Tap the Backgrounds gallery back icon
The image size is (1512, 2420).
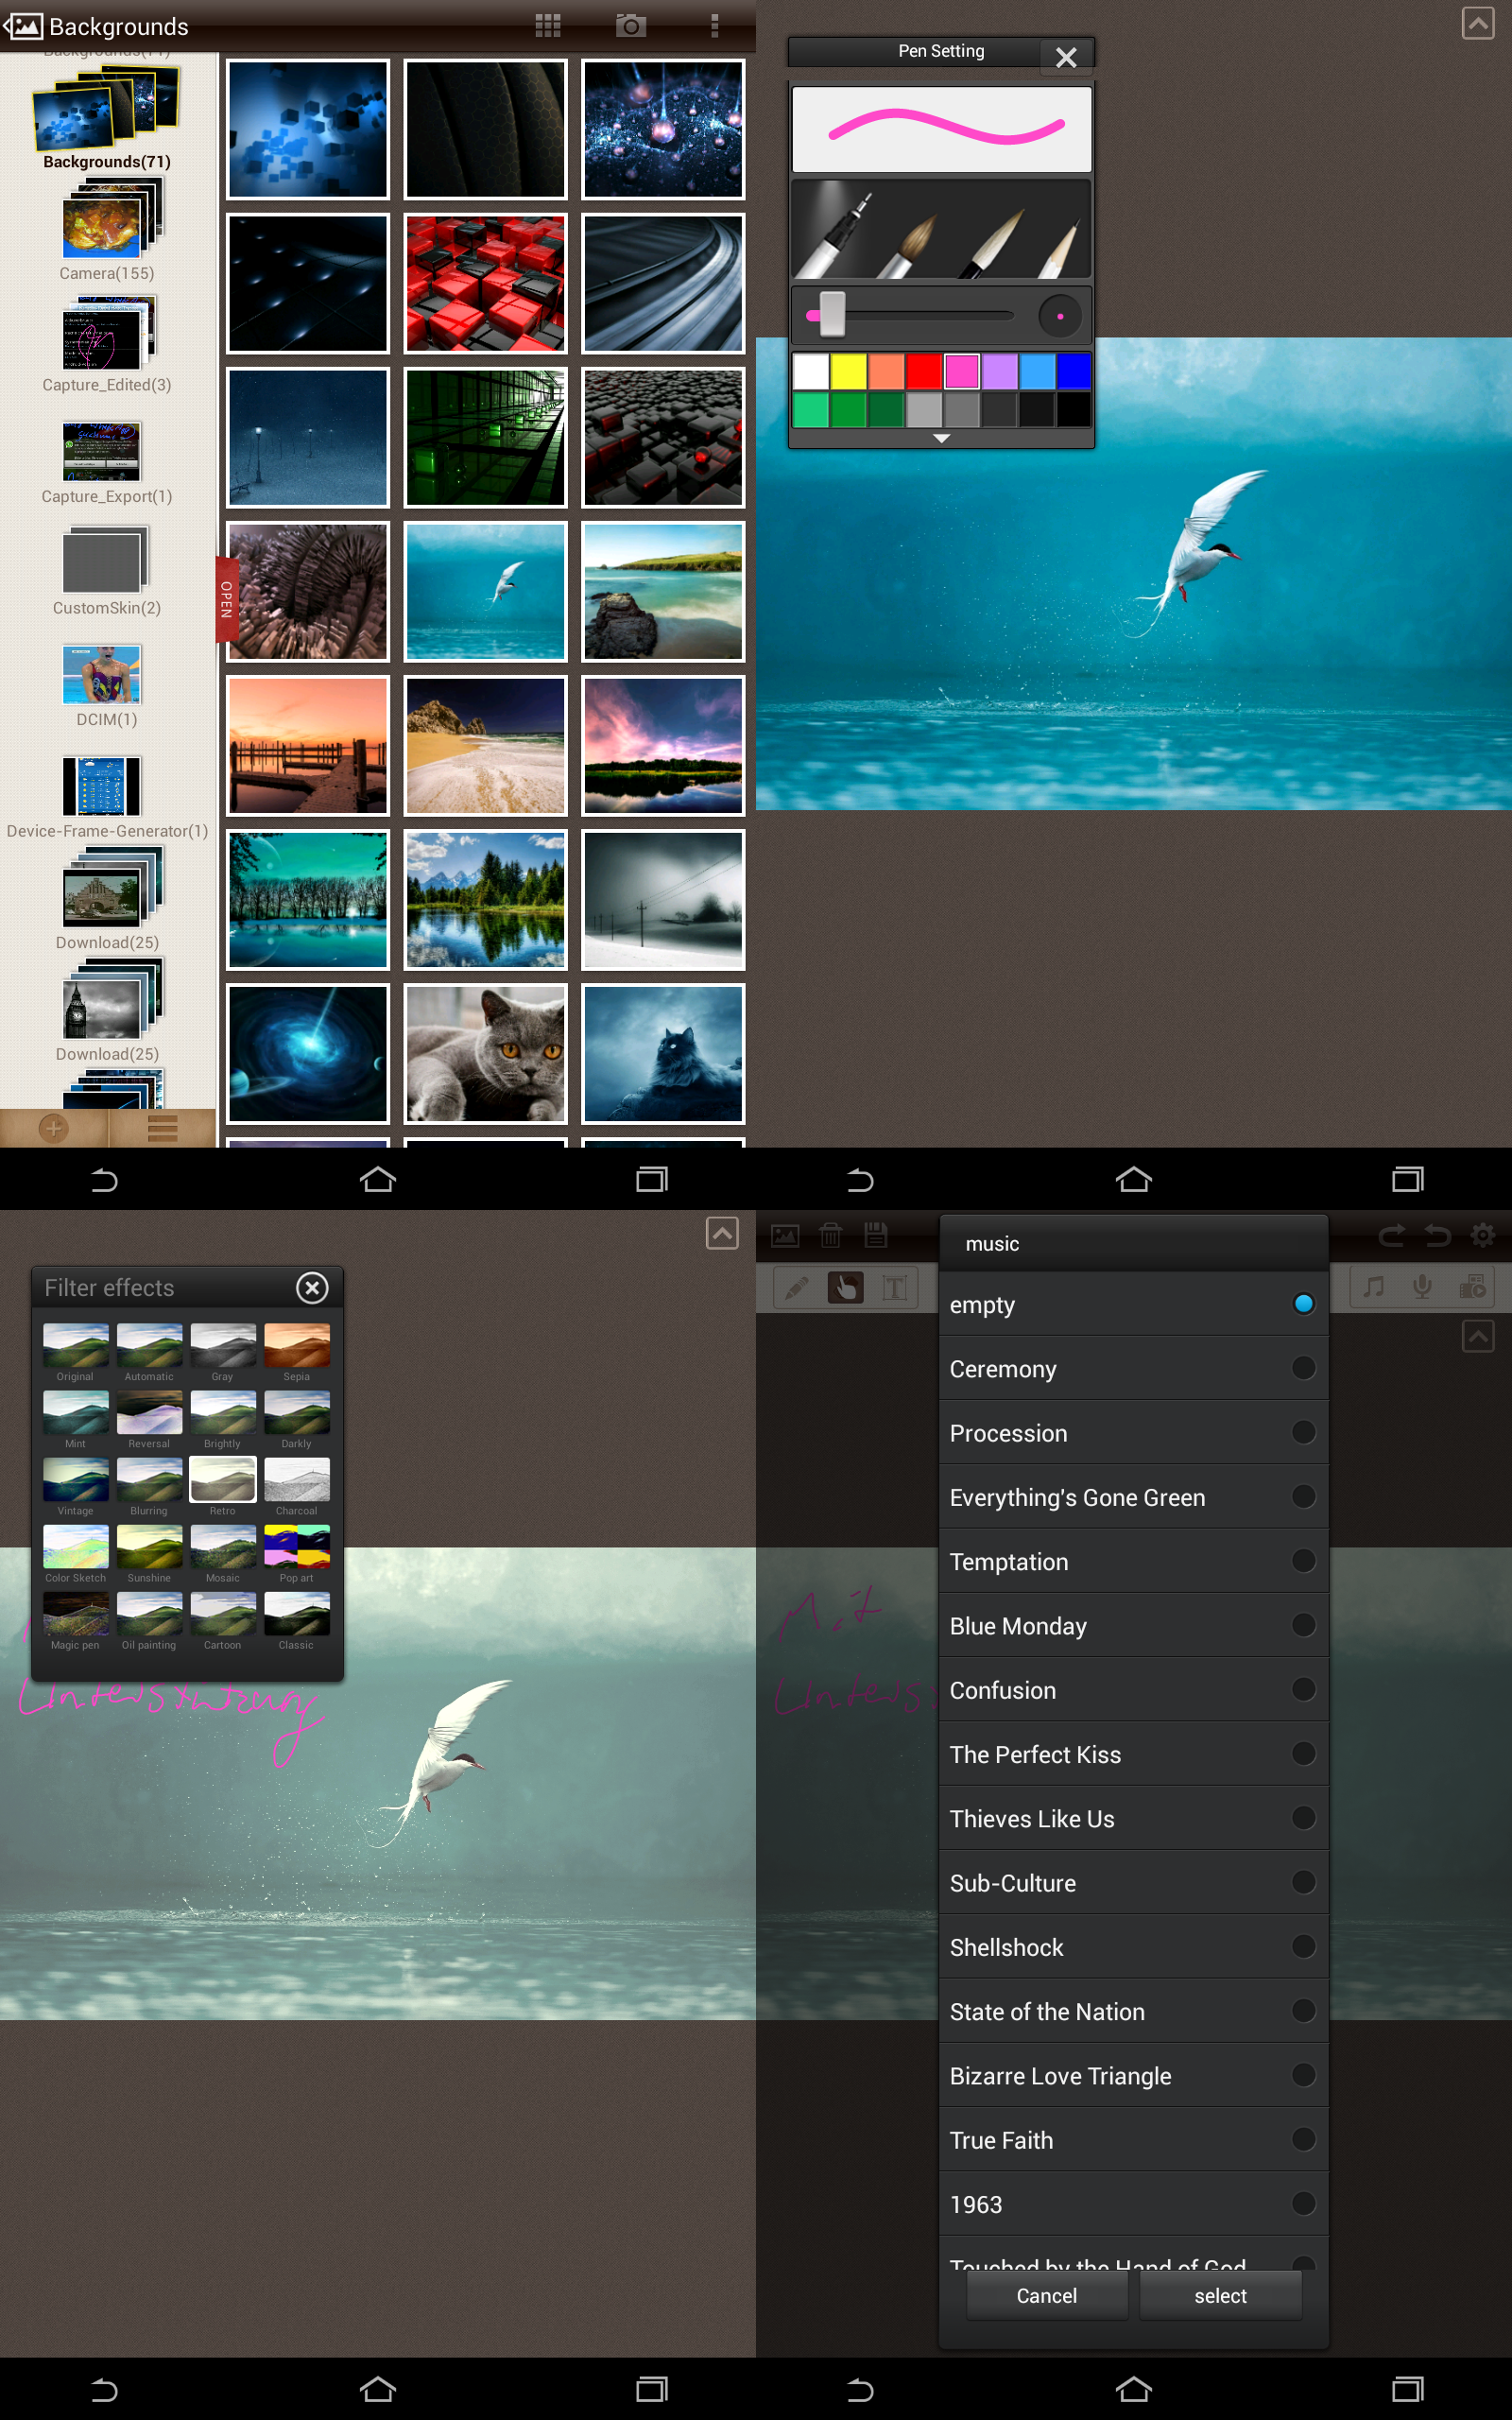click(x=23, y=26)
